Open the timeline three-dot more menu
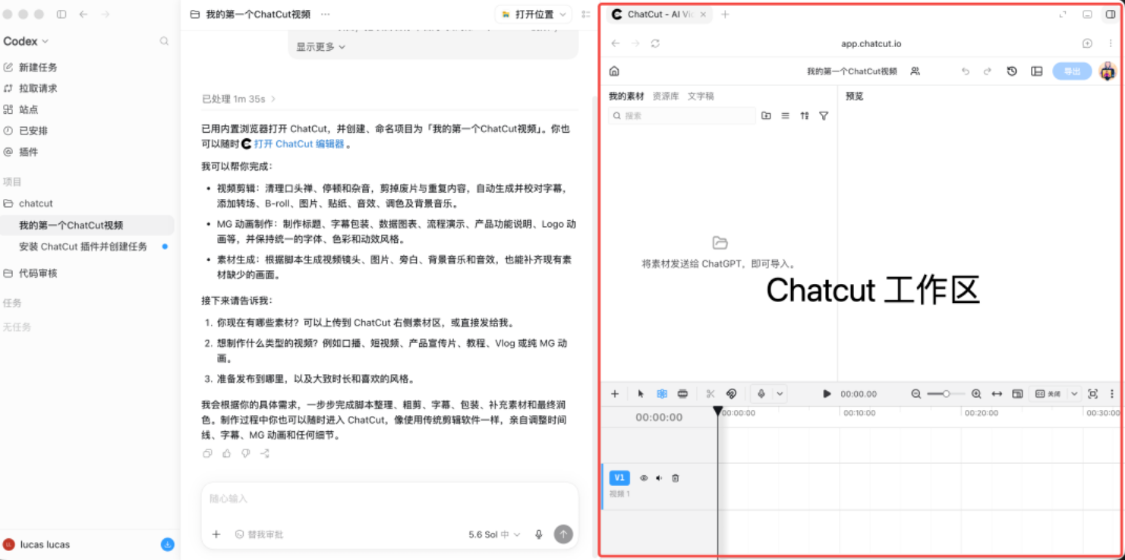The width and height of the screenshot is (1125, 560). (x=1112, y=394)
